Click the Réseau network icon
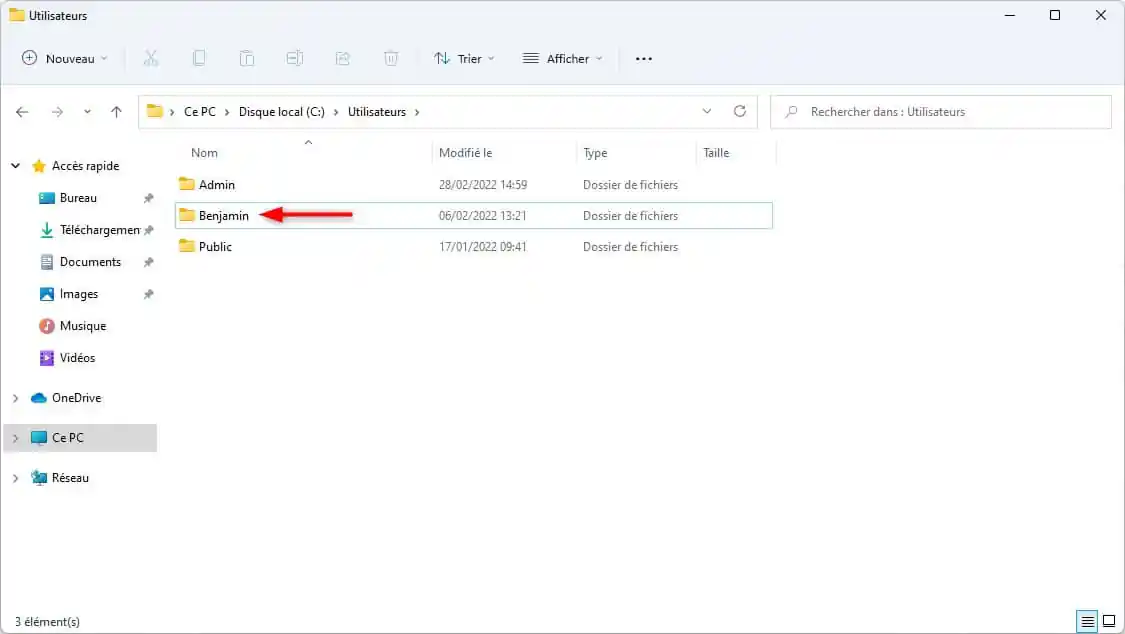This screenshot has width=1125, height=634. [39, 478]
